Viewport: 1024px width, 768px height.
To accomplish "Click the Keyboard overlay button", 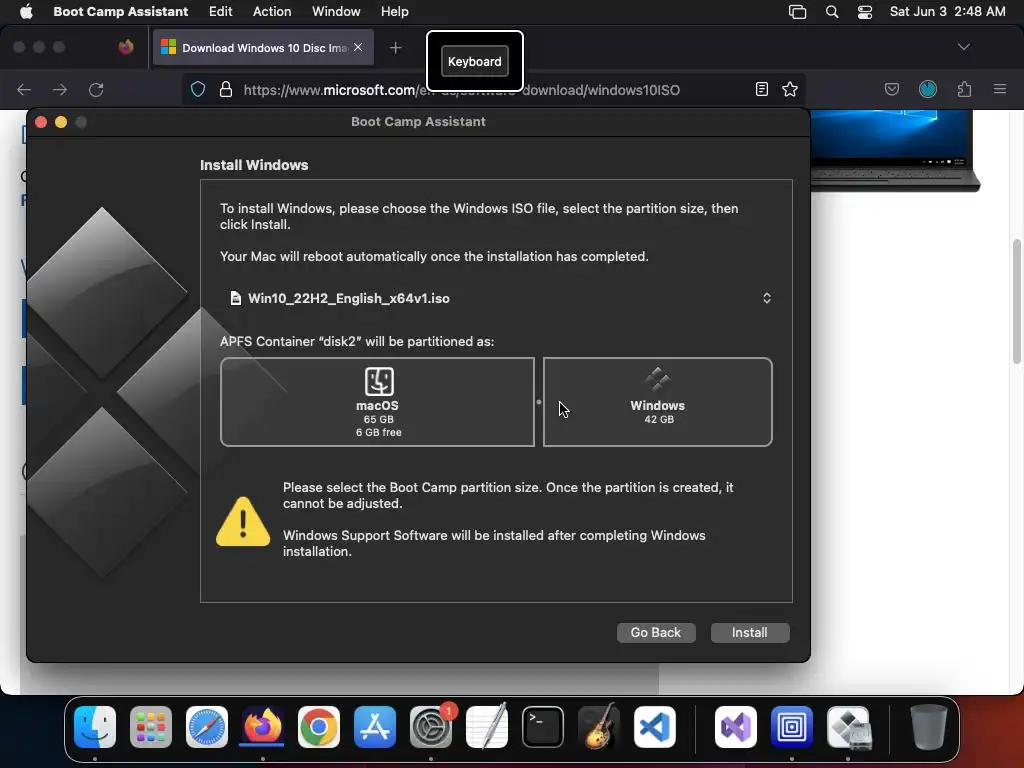I will [x=475, y=61].
